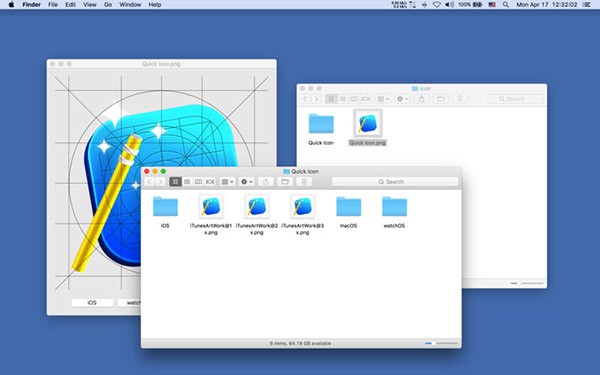Adjust icon size slider in Quick Icon window
This screenshot has height=375, width=600.
(441, 343)
